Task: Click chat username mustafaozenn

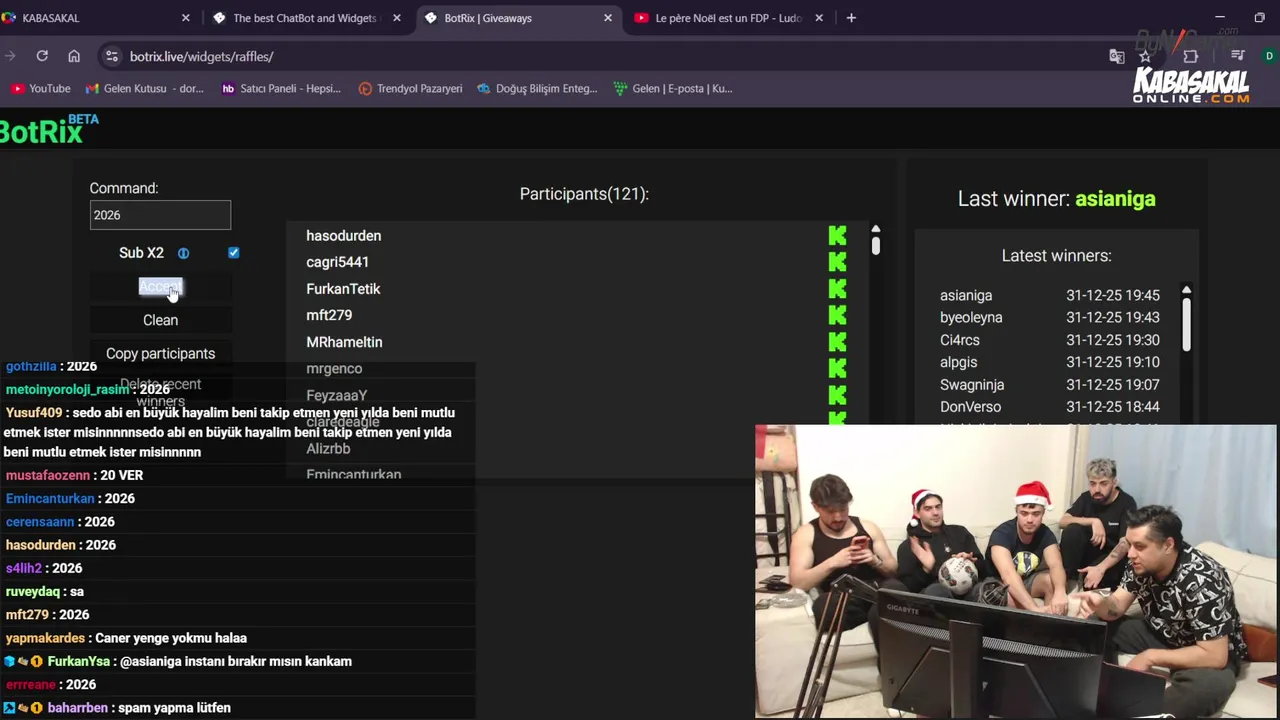Action: [48, 475]
